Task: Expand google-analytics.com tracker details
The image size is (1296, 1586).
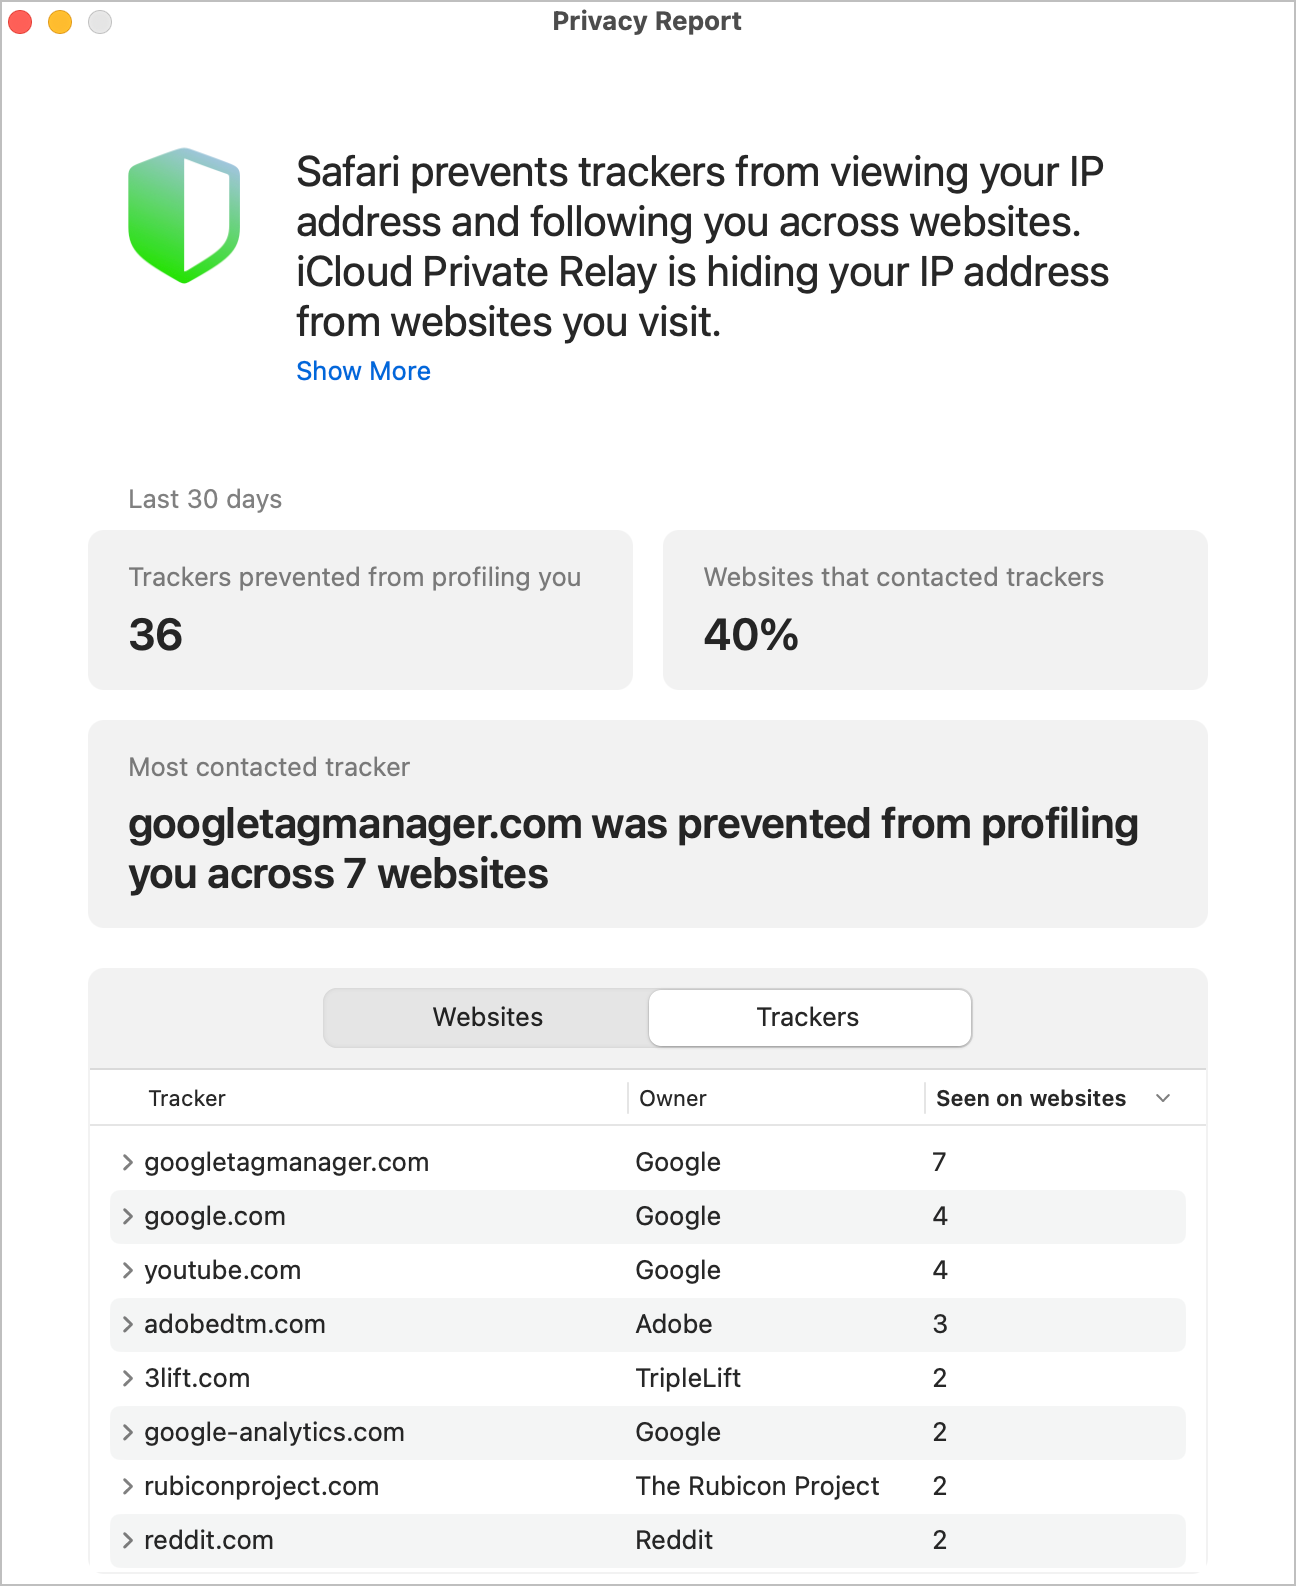Action: tap(128, 1432)
